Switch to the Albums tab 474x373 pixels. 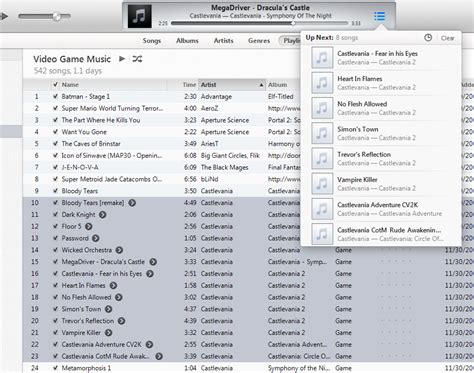point(187,41)
